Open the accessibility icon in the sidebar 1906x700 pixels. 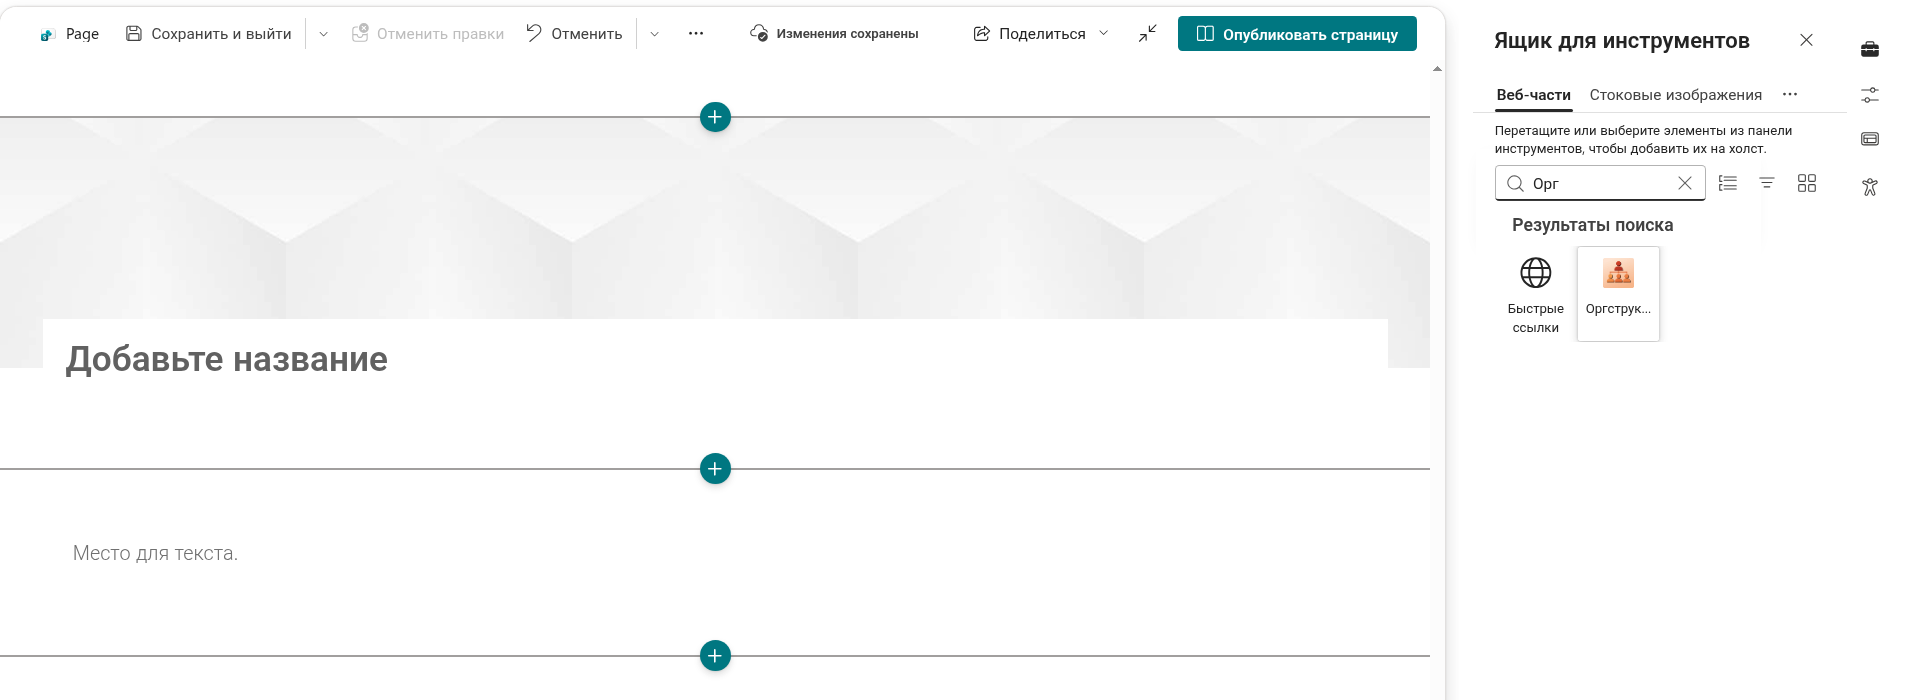[1870, 187]
